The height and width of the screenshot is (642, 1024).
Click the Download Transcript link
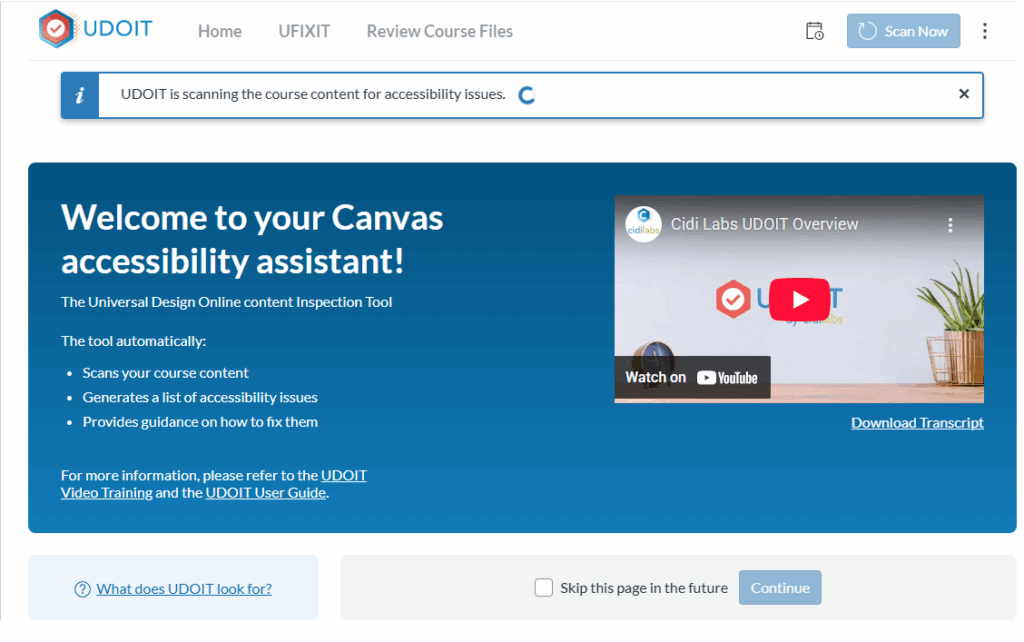click(917, 423)
